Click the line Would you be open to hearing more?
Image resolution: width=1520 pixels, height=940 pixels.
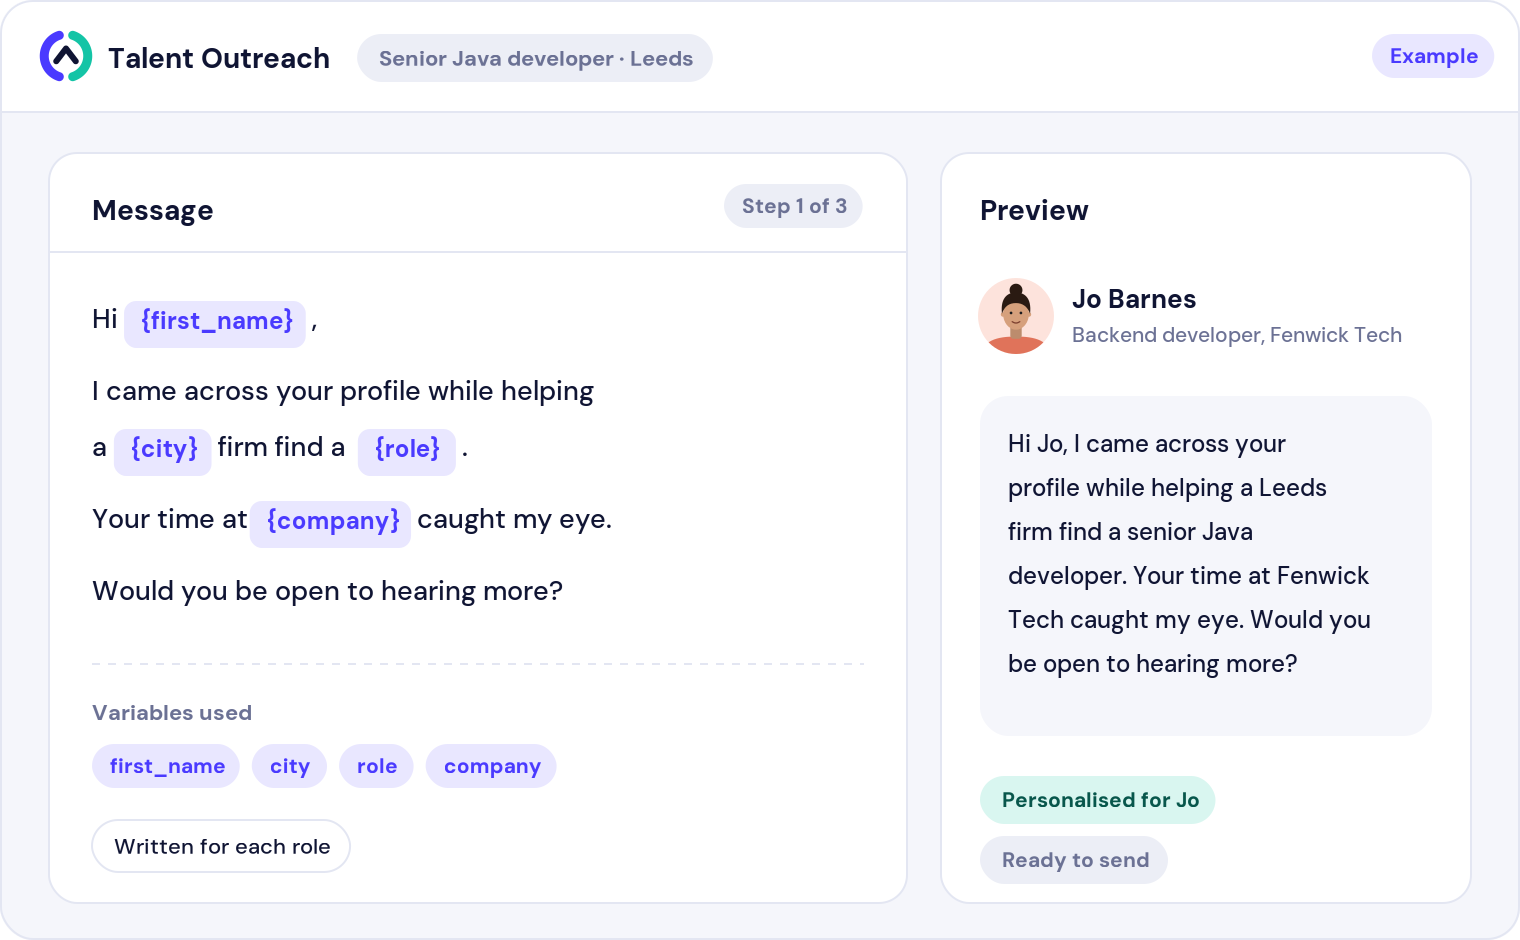(x=328, y=591)
